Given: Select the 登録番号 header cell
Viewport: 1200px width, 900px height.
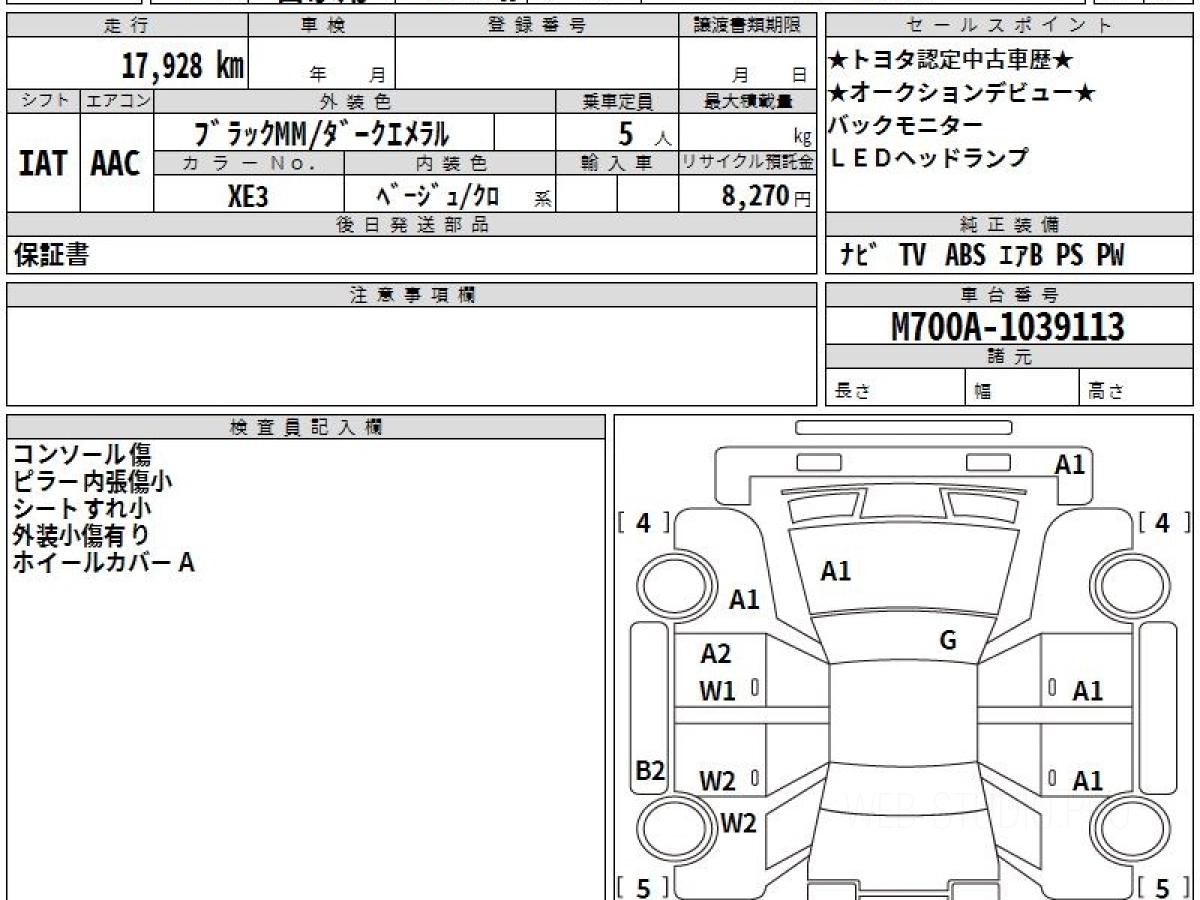Looking at the screenshot, I should (537, 25).
